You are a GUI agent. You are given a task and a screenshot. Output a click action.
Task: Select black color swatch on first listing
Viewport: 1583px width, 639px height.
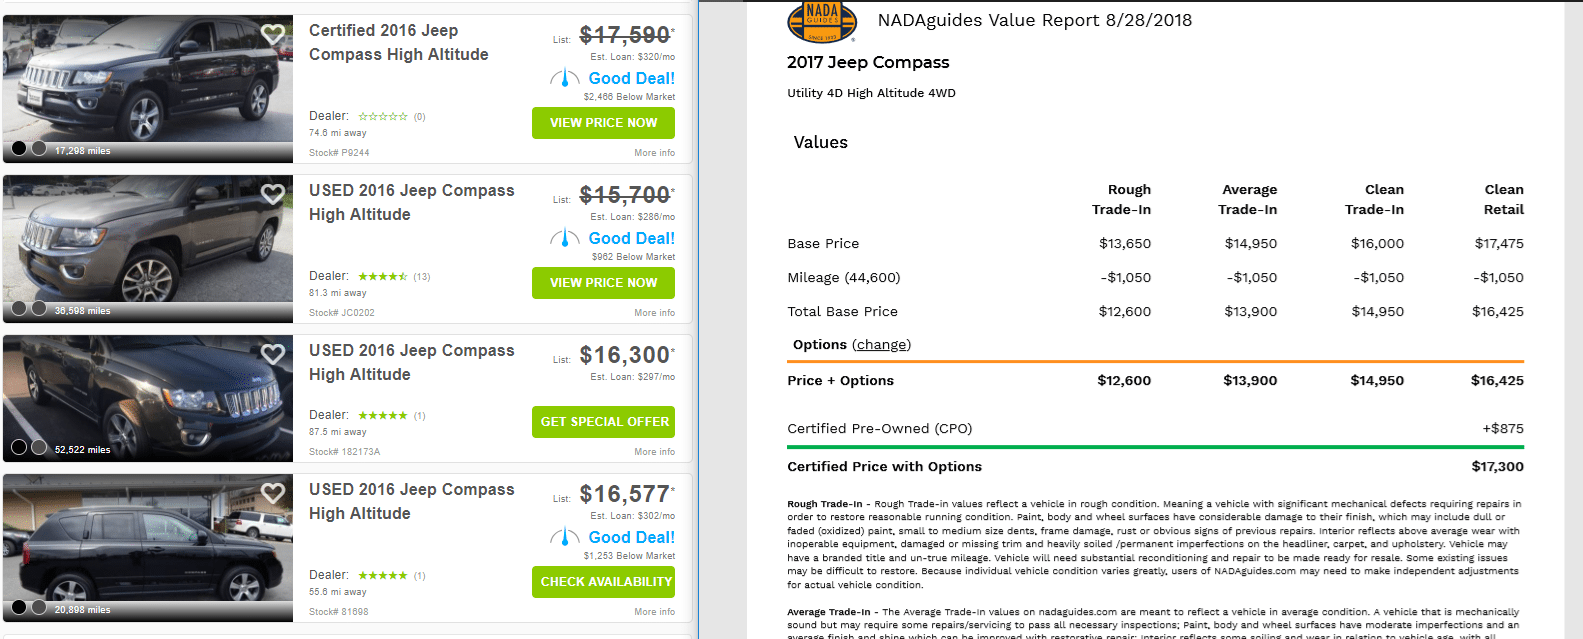tap(19, 148)
